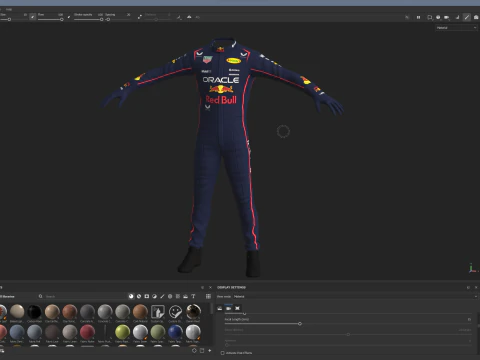The width and height of the screenshot is (480, 360).
Task: Select the filters category icon (half-shaded circle)
Action: point(154,296)
